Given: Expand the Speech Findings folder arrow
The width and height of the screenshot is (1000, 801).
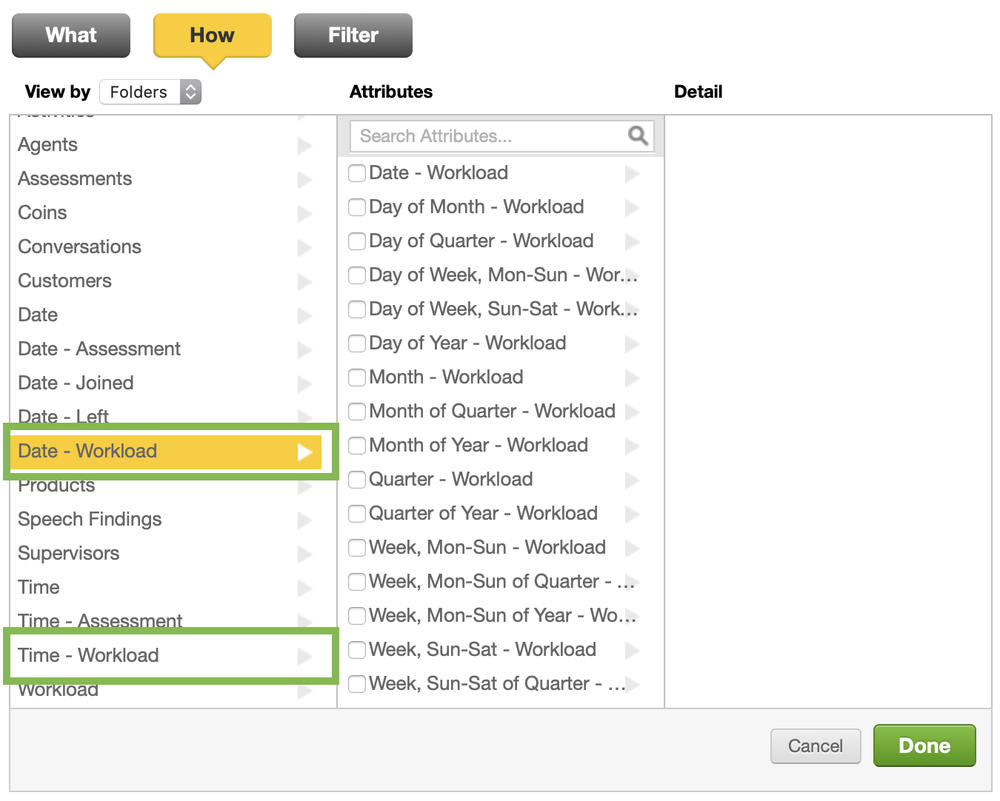Looking at the screenshot, I should click(x=305, y=519).
